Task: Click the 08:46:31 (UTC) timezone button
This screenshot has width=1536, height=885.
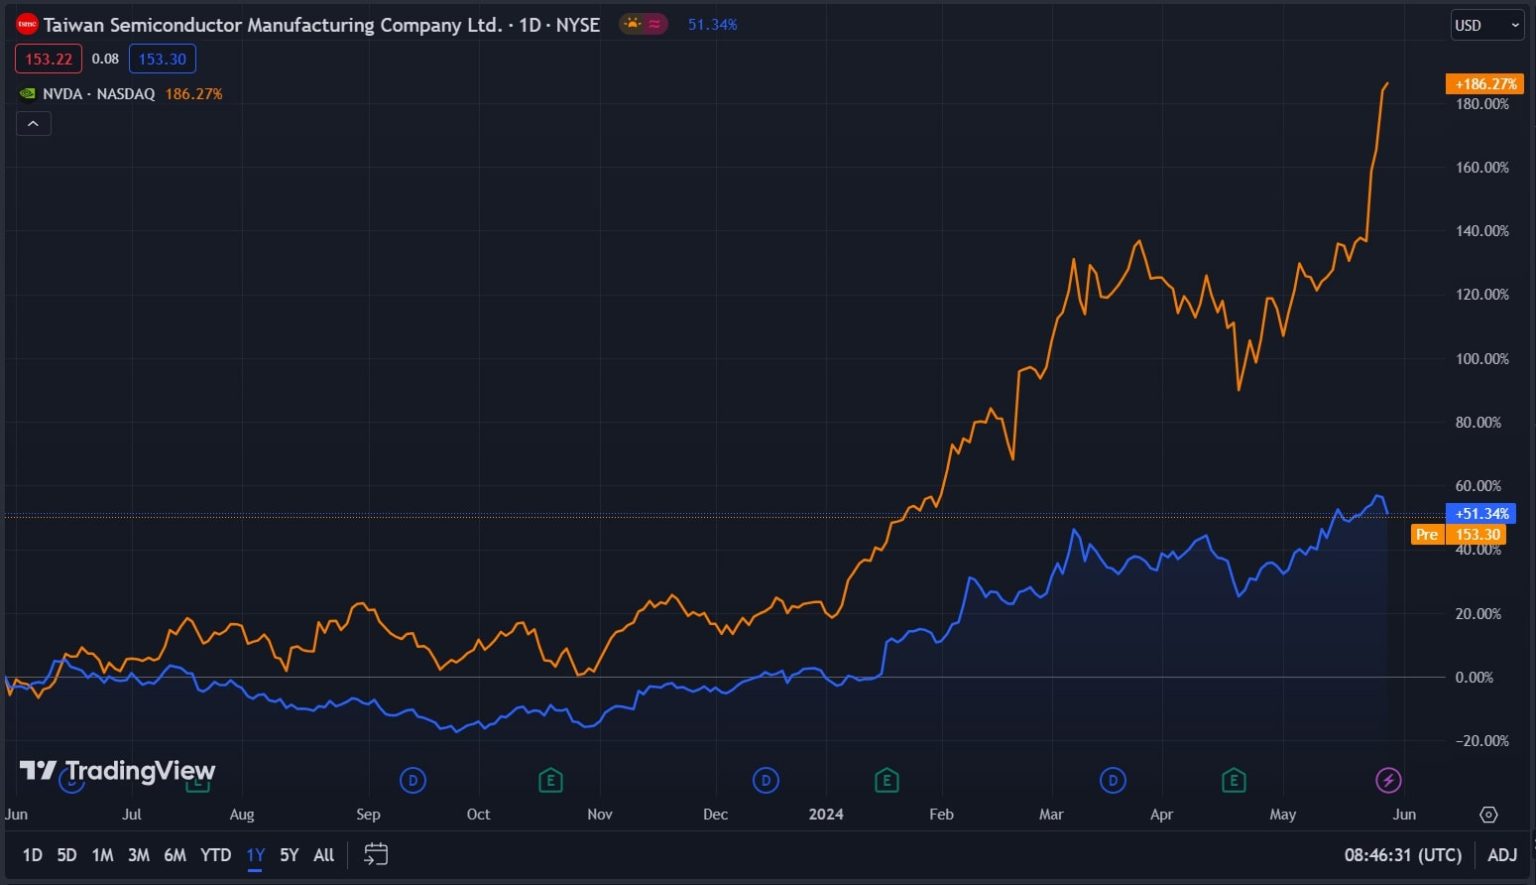Action: [x=1403, y=855]
